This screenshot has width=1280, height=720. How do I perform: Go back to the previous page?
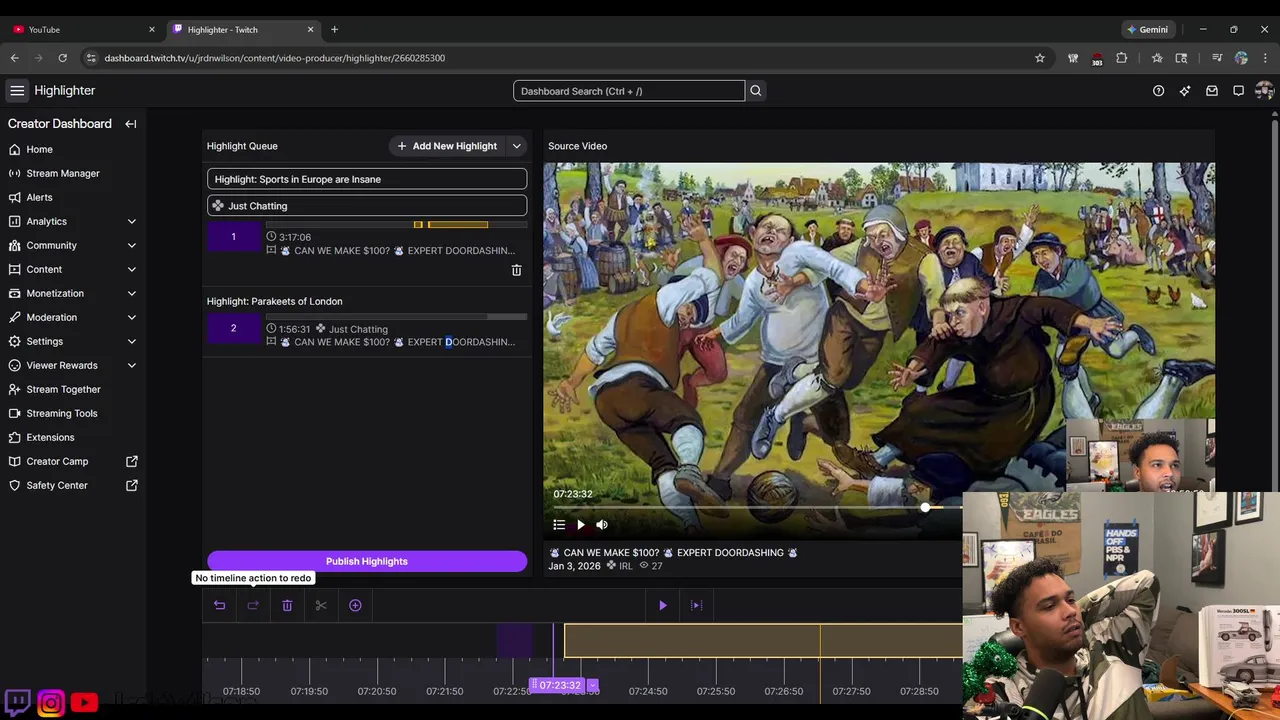click(15, 58)
